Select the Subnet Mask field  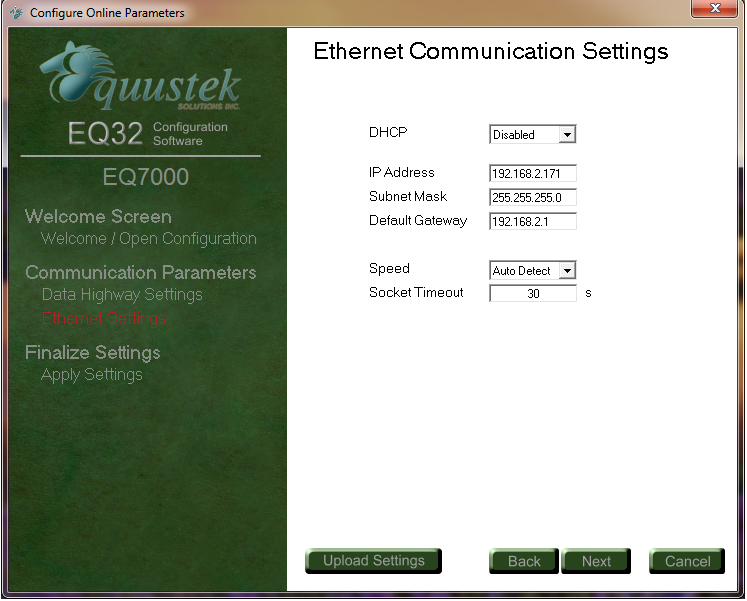532,198
